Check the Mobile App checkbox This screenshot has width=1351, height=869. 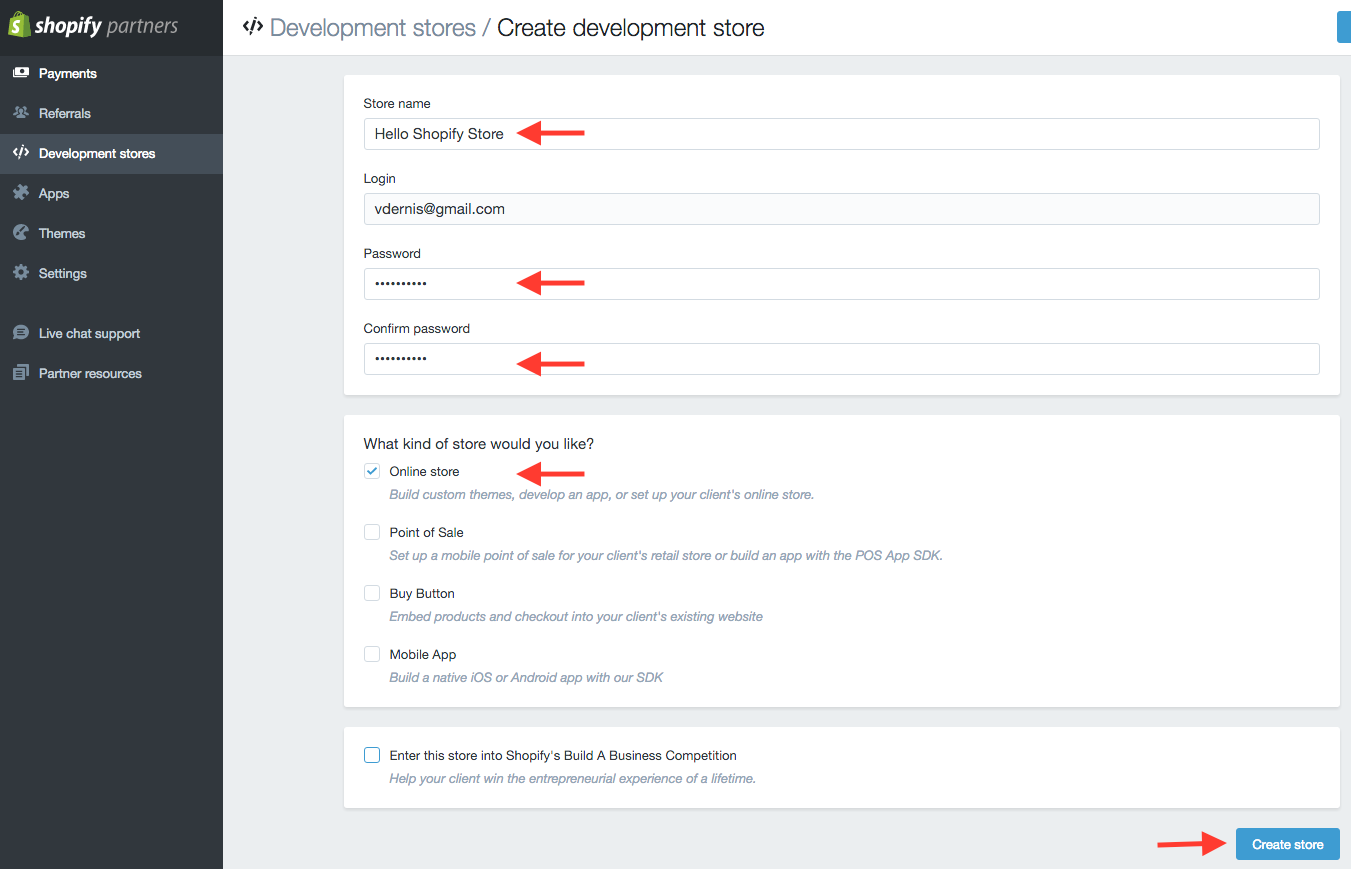click(x=372, y=654)
